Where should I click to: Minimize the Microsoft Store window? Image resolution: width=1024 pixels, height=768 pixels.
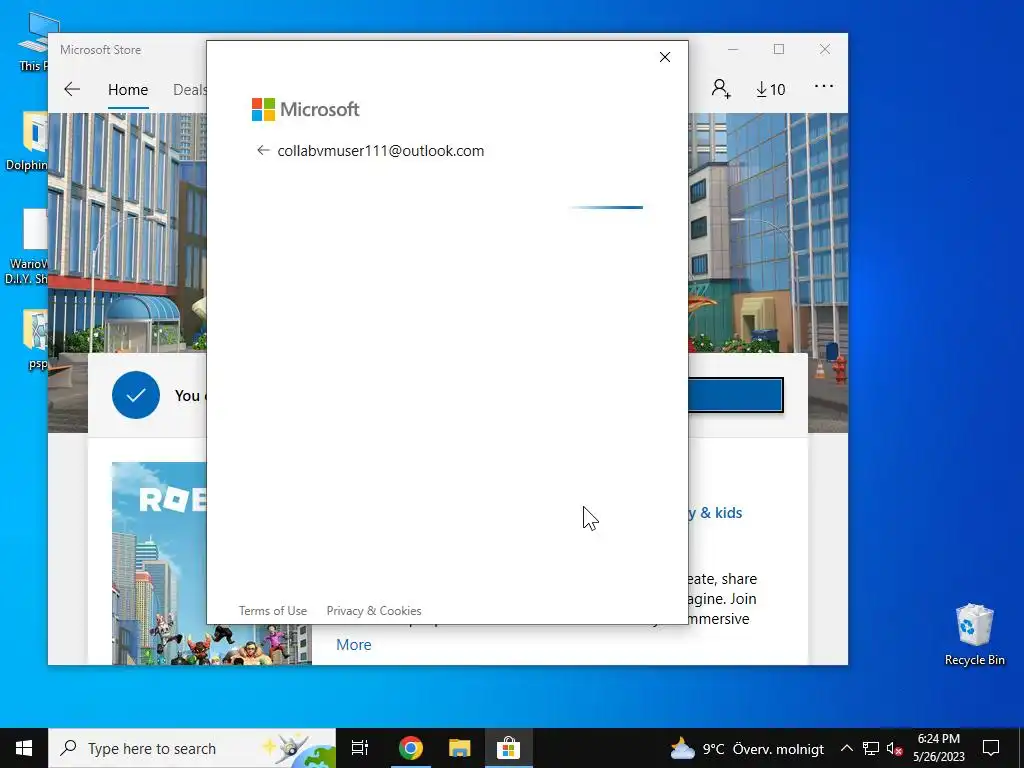point(733,50)
